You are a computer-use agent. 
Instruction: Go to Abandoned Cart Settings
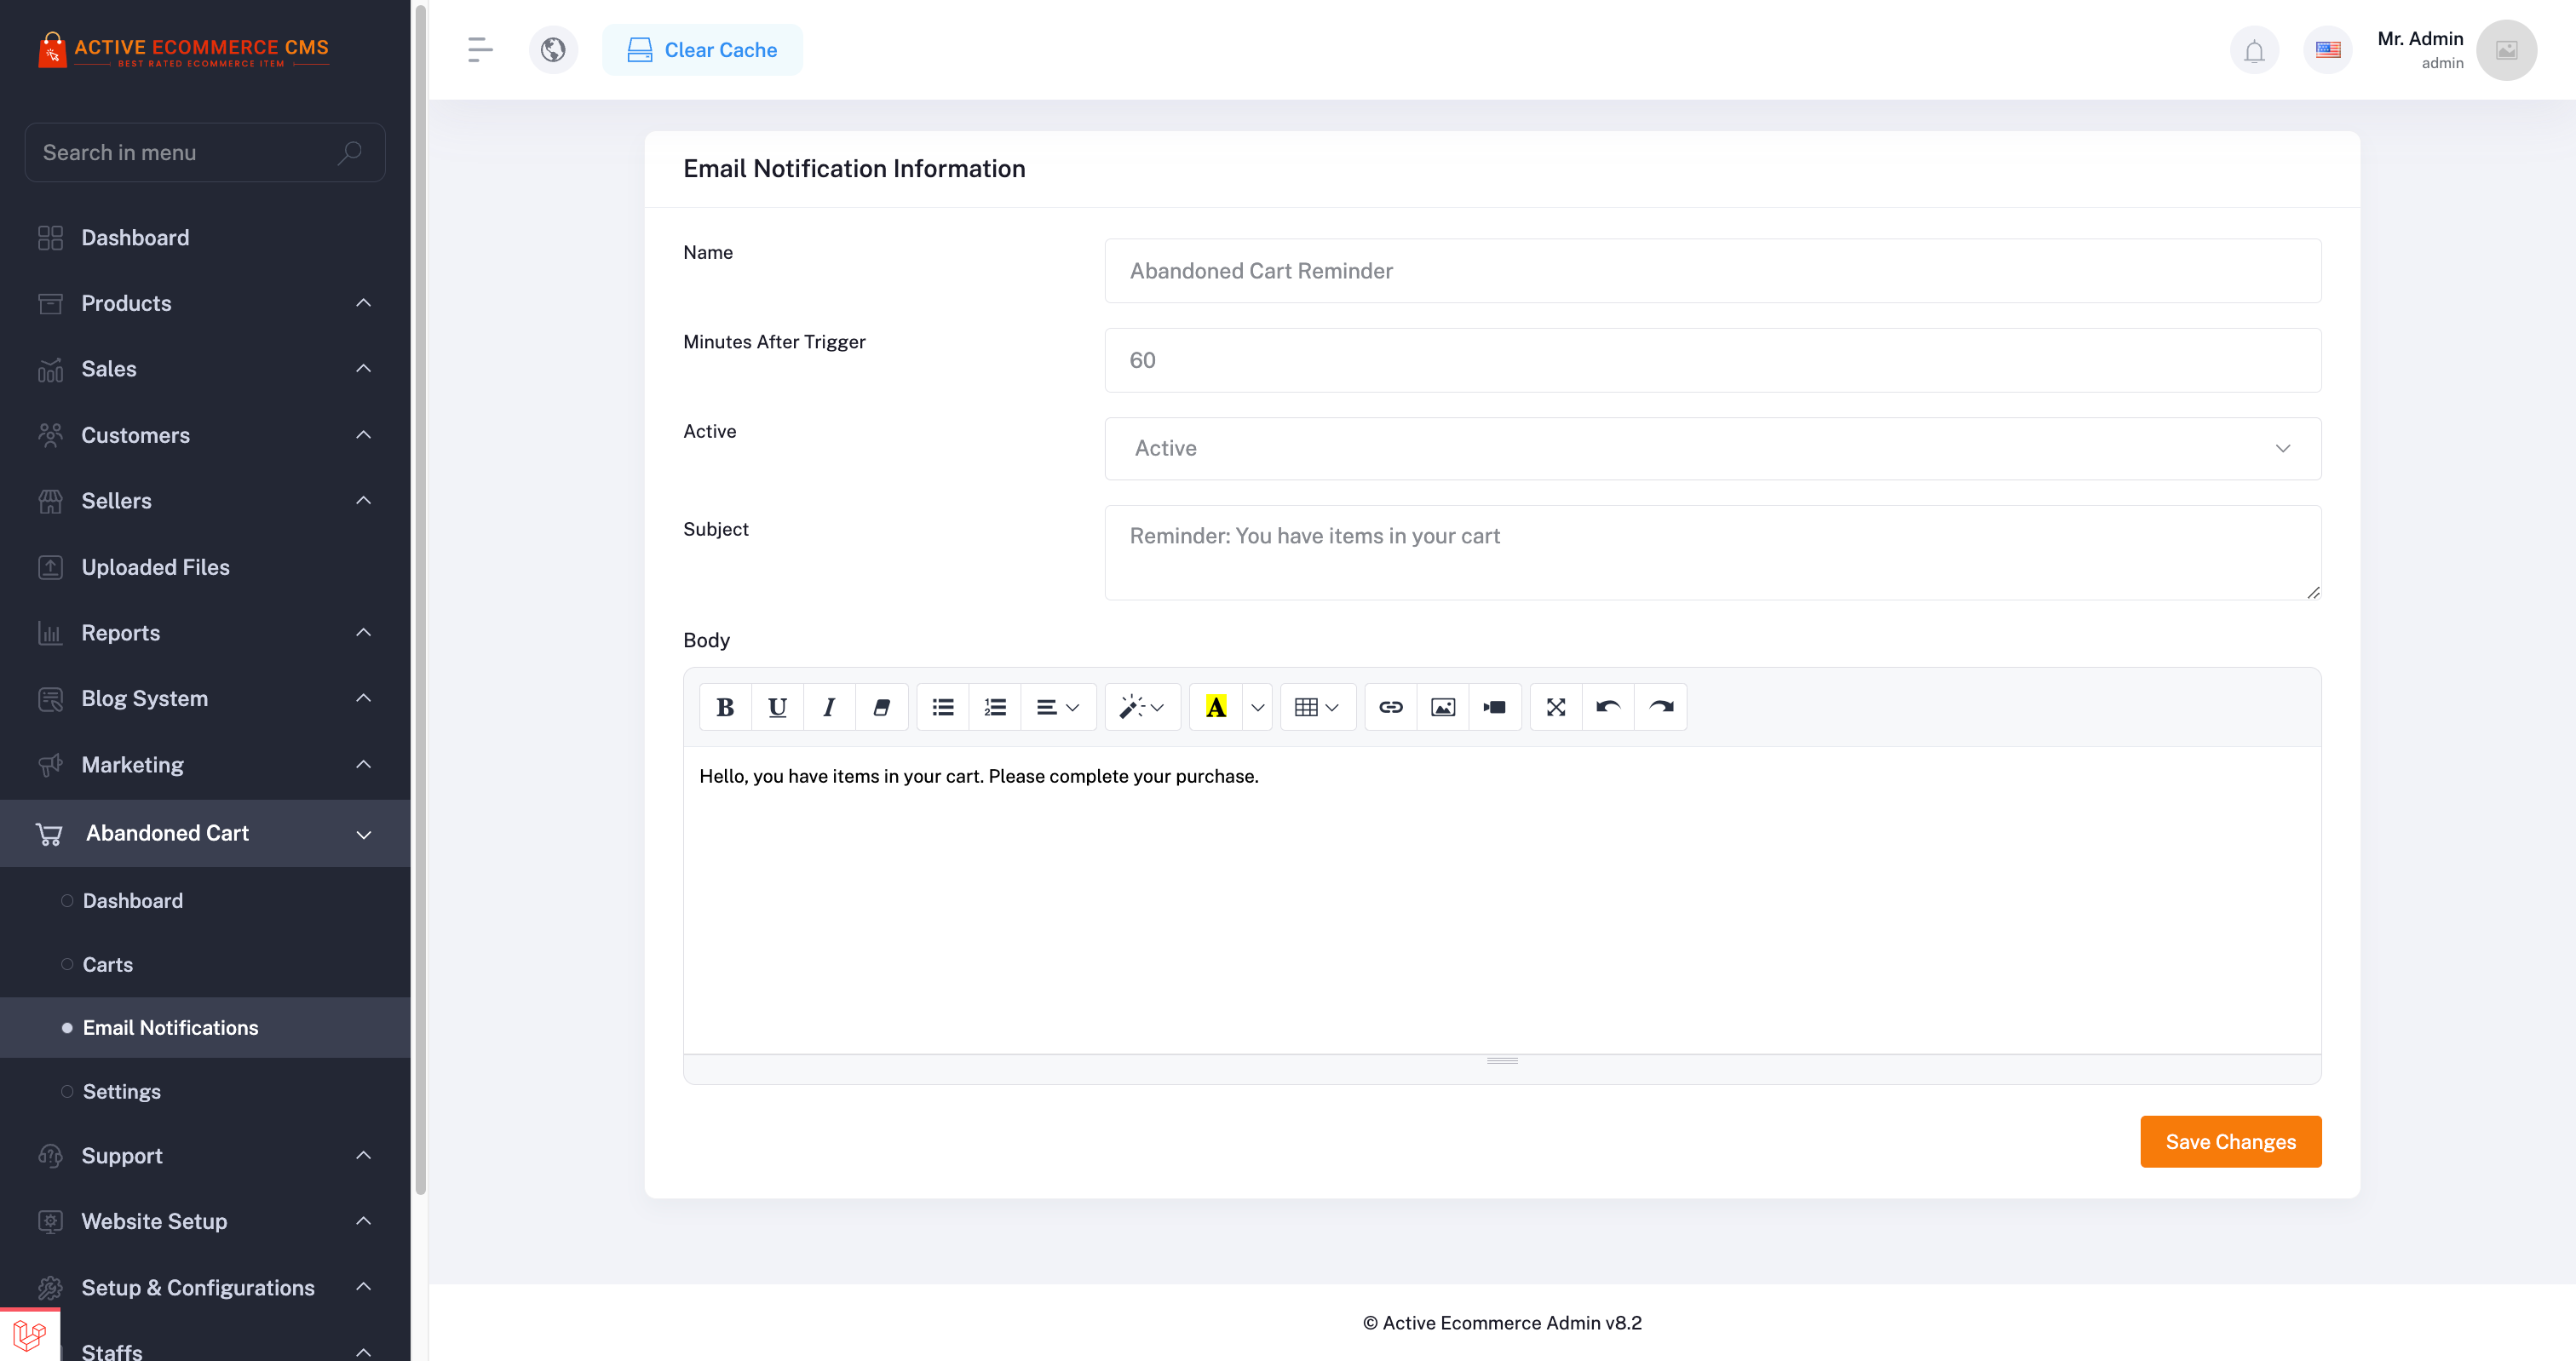point(121,1091)
